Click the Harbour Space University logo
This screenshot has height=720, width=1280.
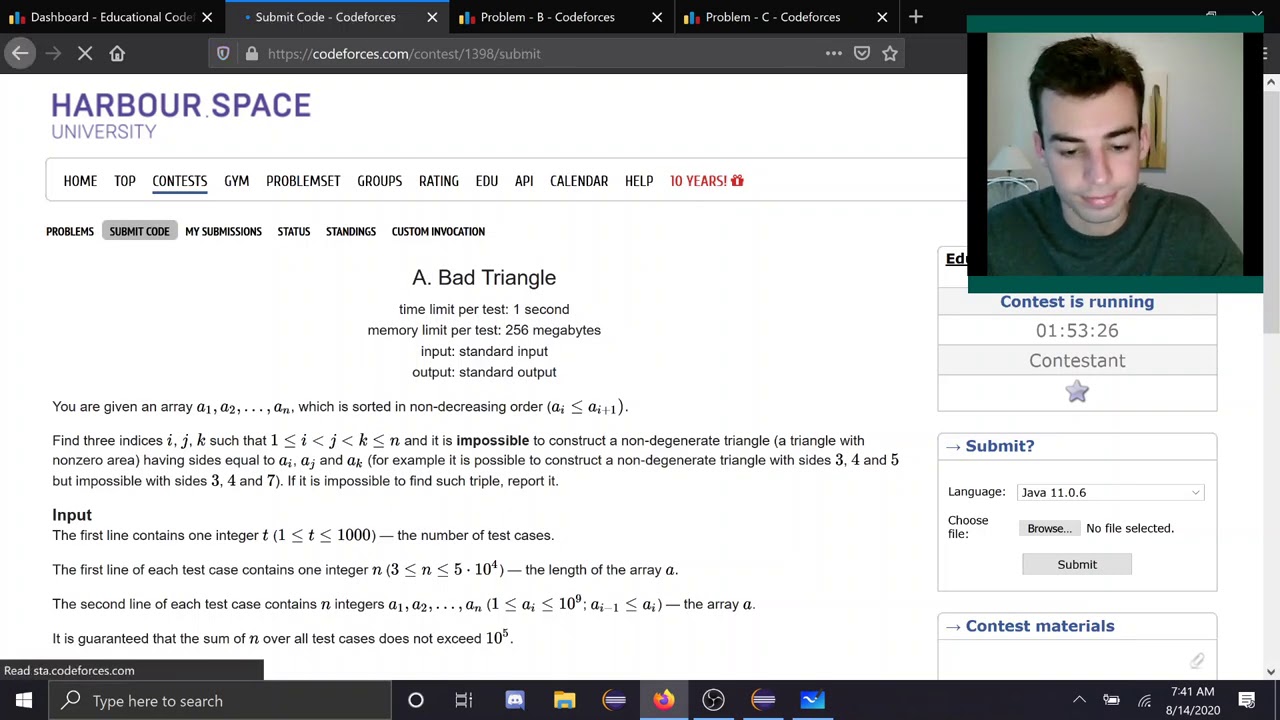[x=181, y=116]
